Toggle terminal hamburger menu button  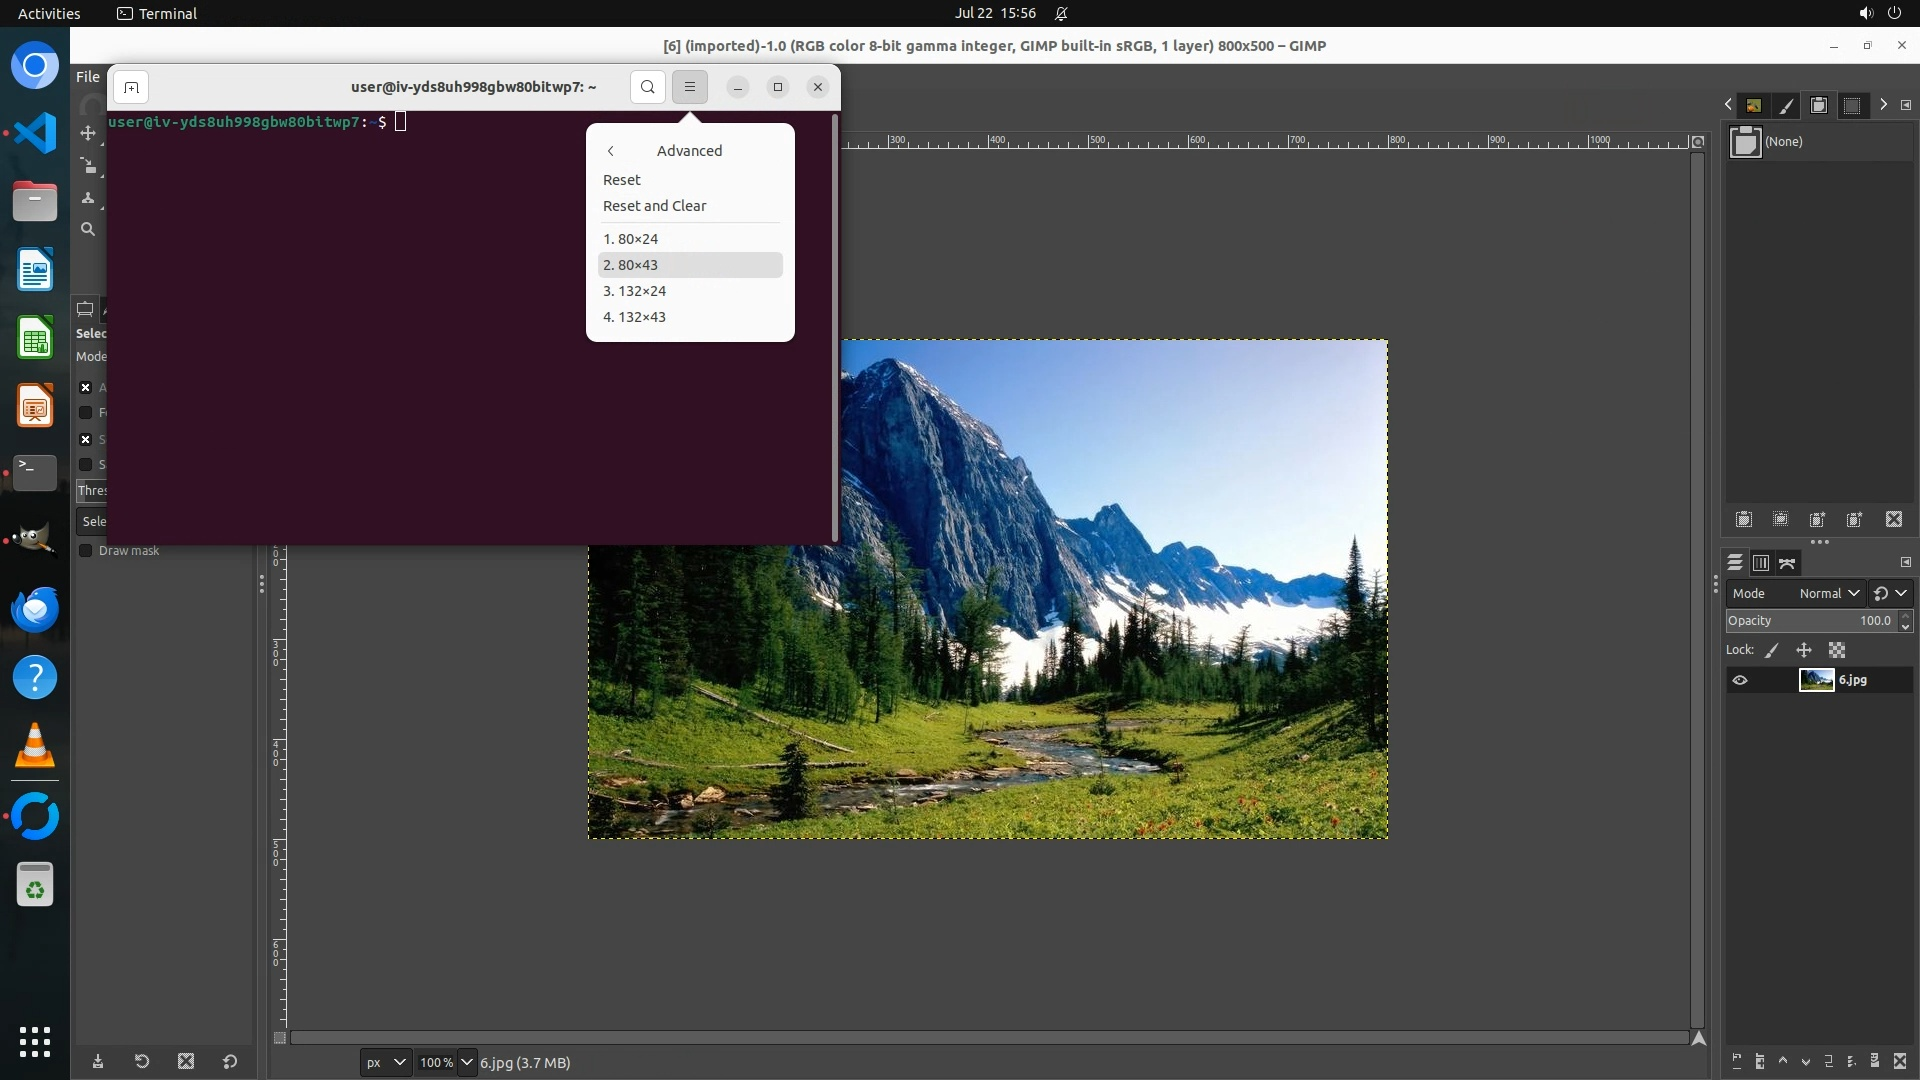690,87
